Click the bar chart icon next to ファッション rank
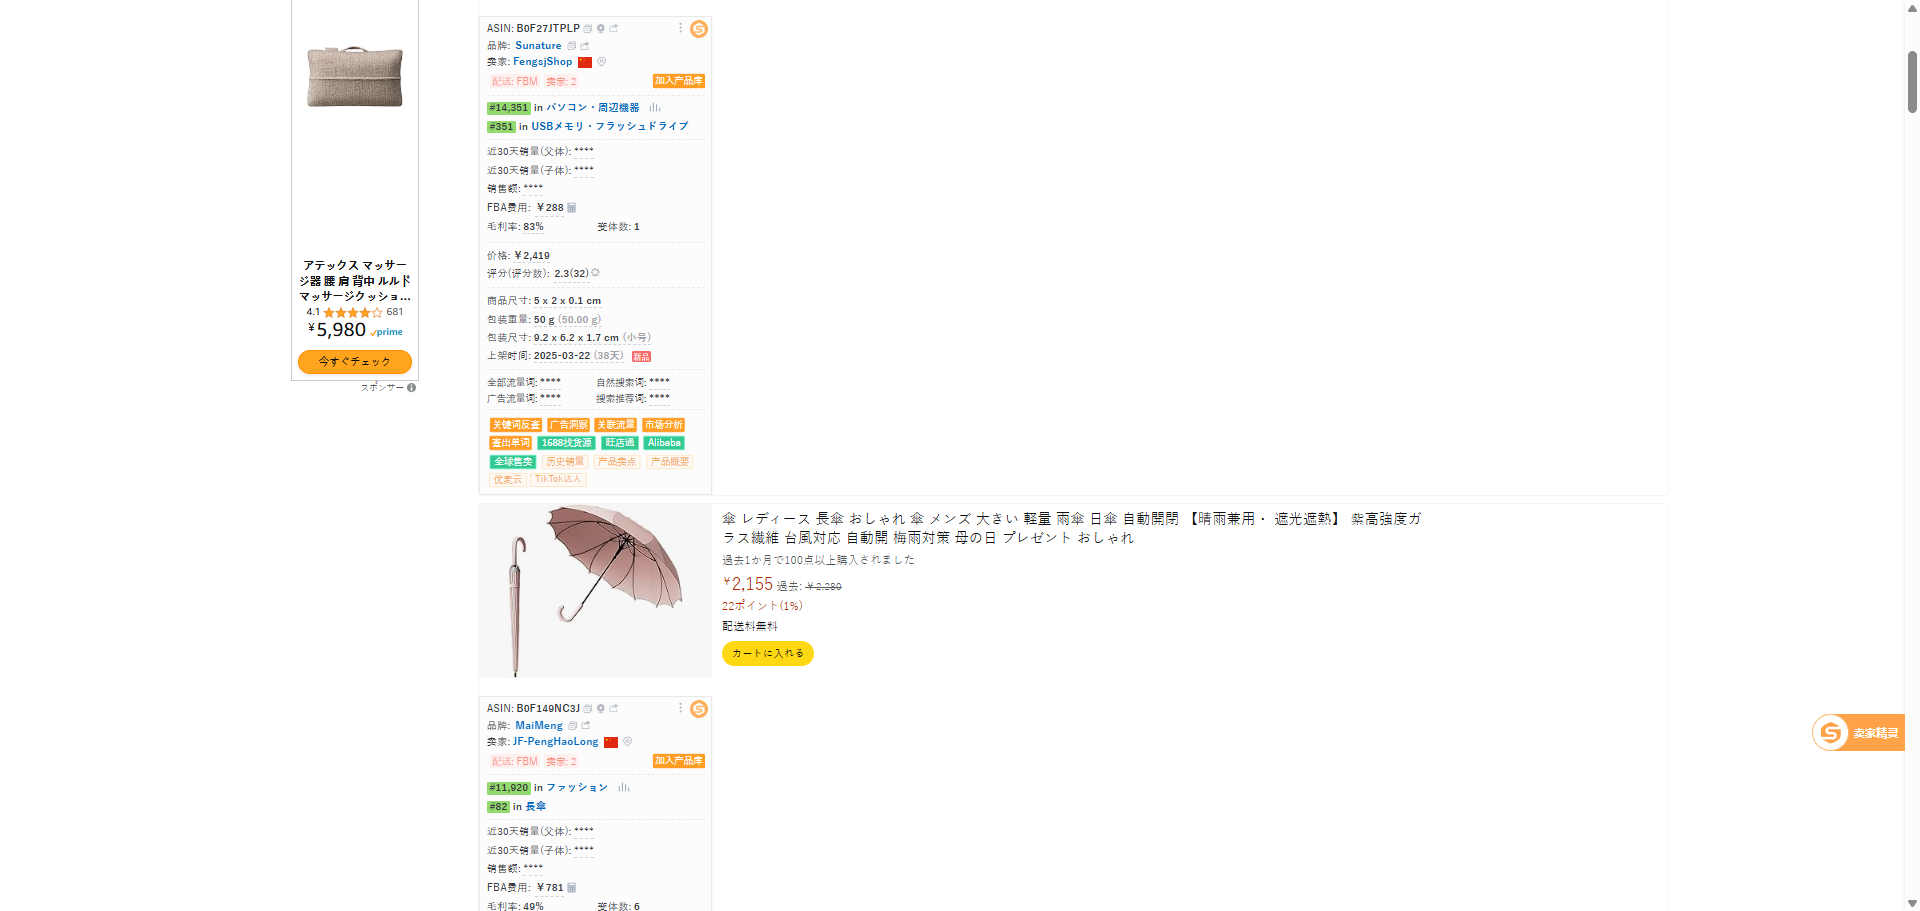Screen dimensions: 1920x911 tap(624, 788)
